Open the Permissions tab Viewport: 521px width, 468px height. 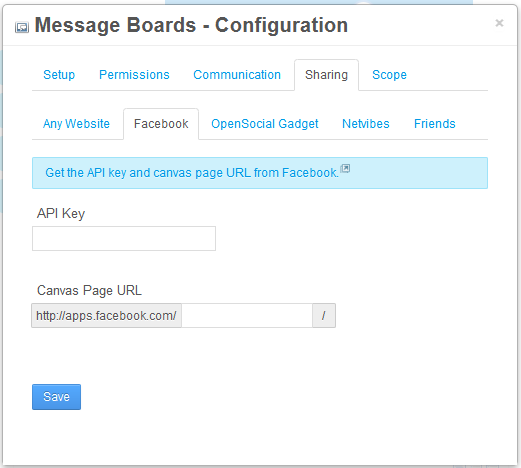tap(134, 75)
